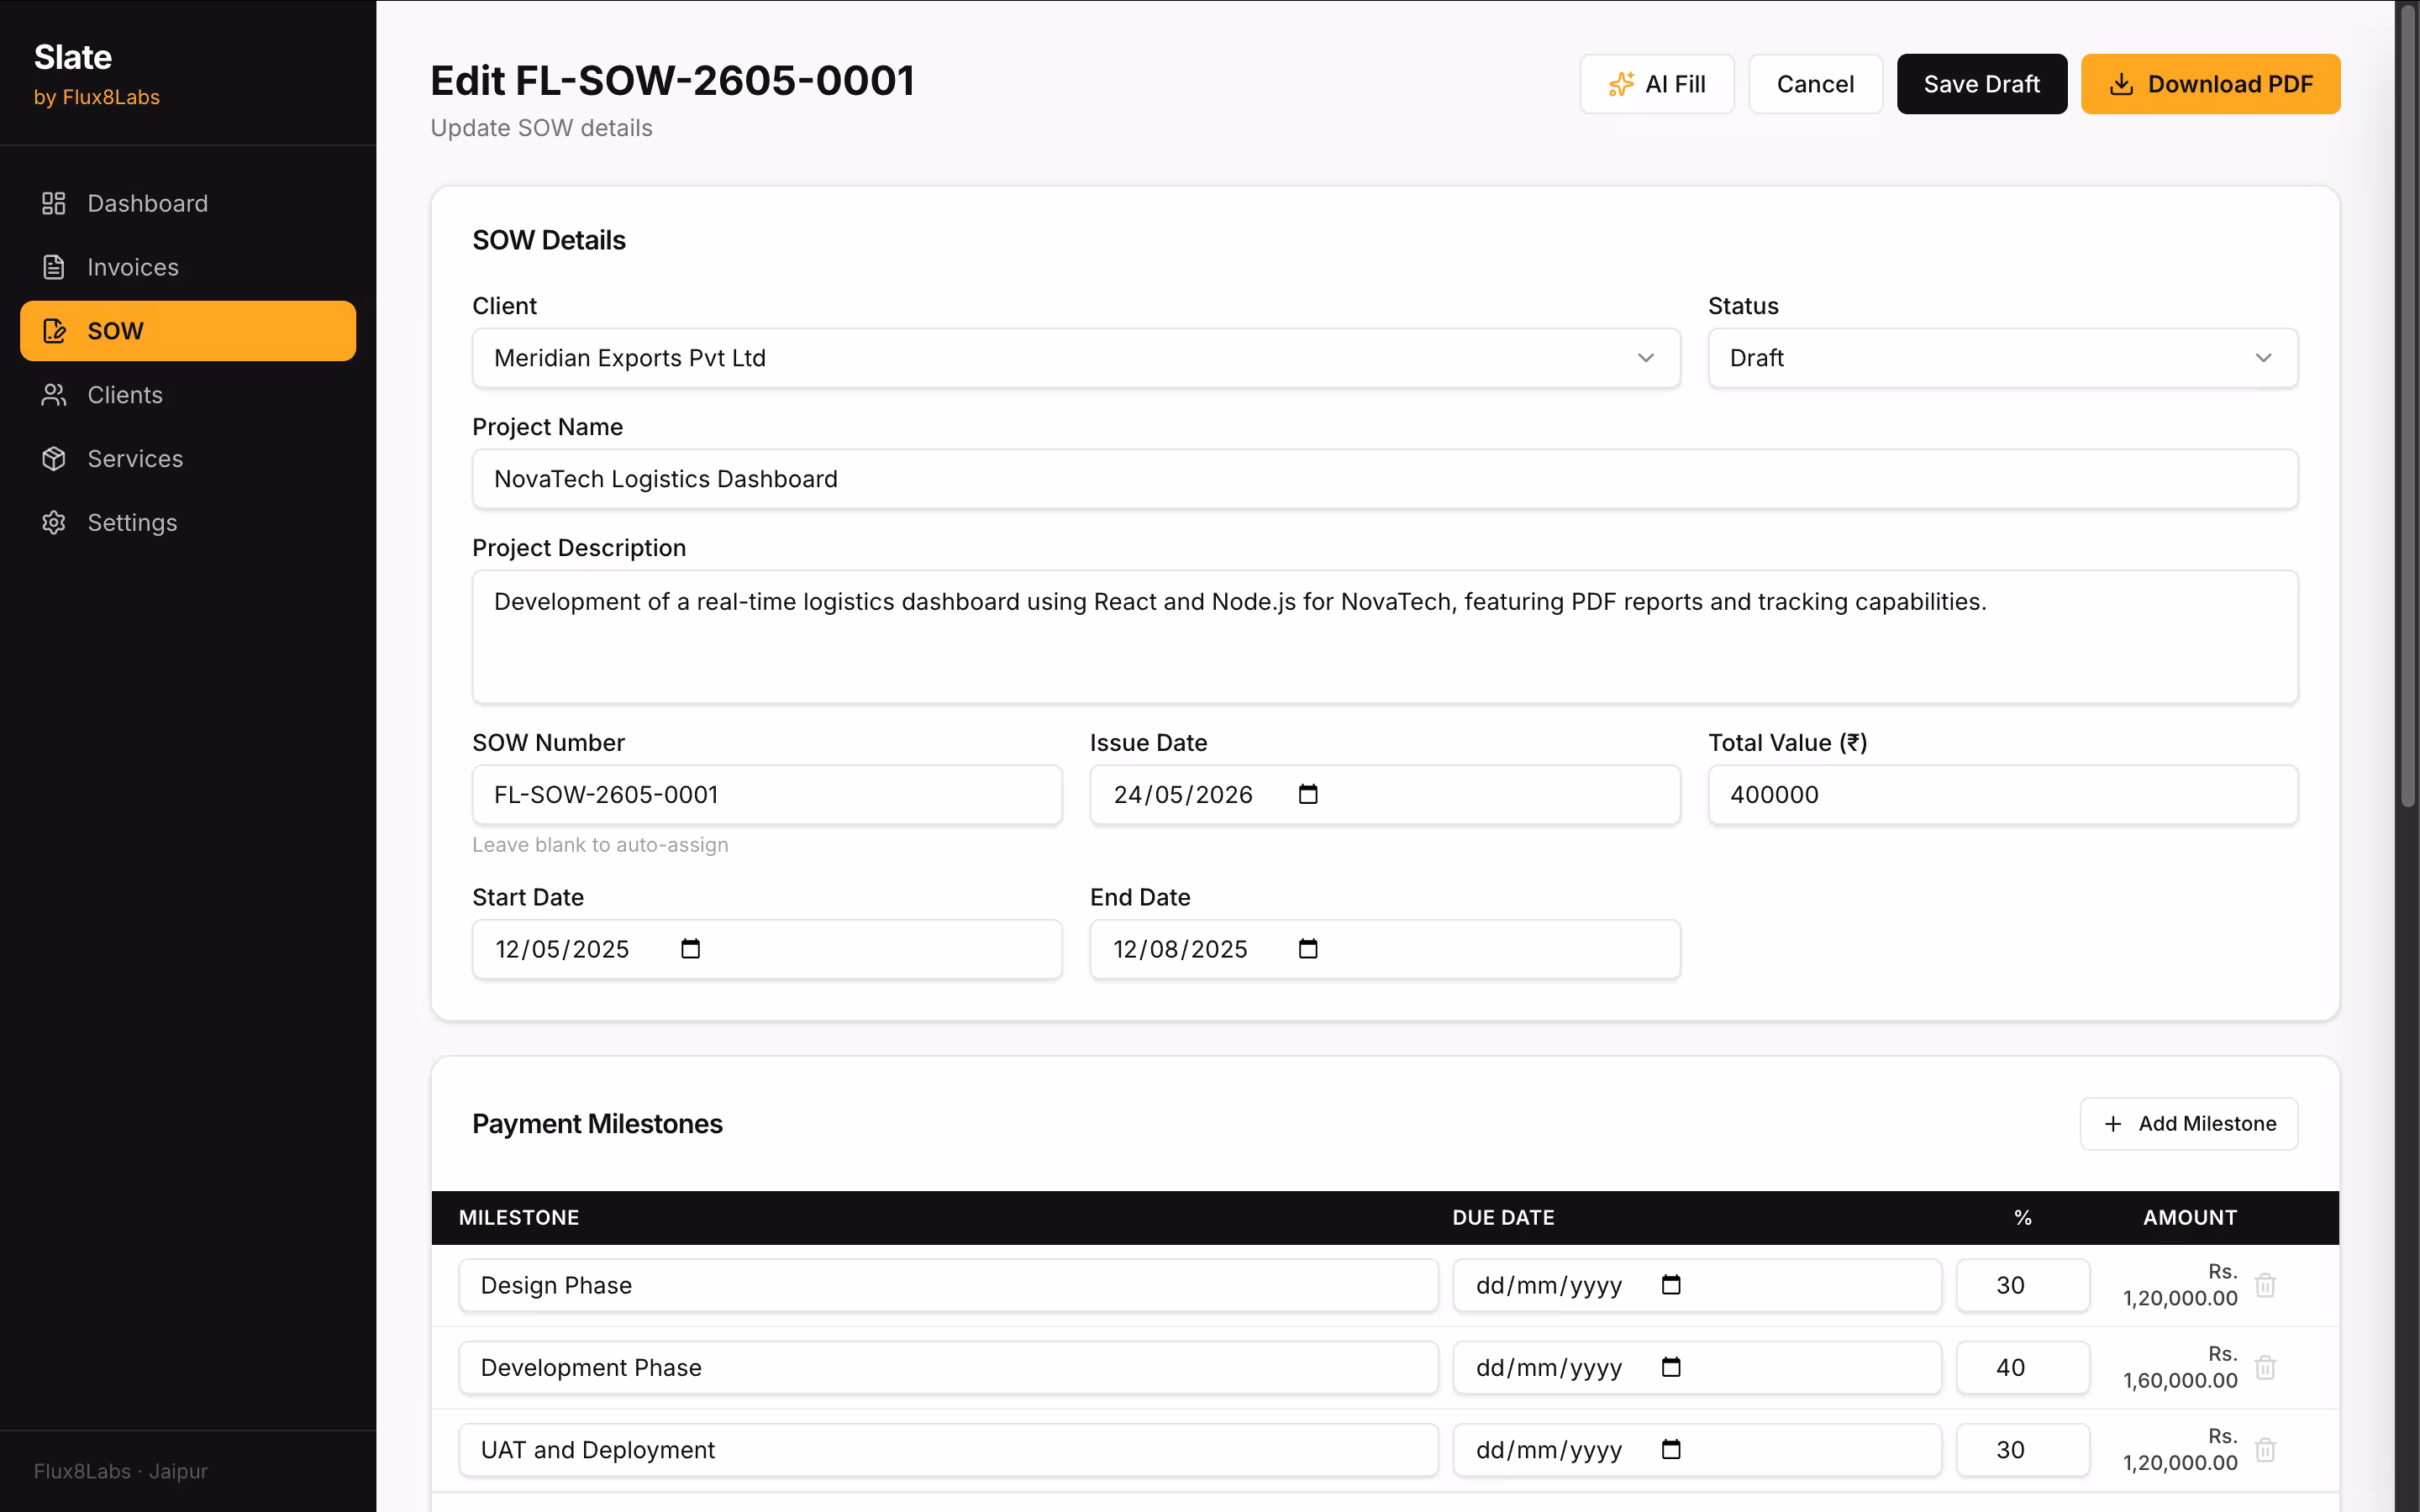The width and height of the screenshot is (2420, 1512).
Task: Open calendar for UAT and Deployment due date
Action: 1671,1448
